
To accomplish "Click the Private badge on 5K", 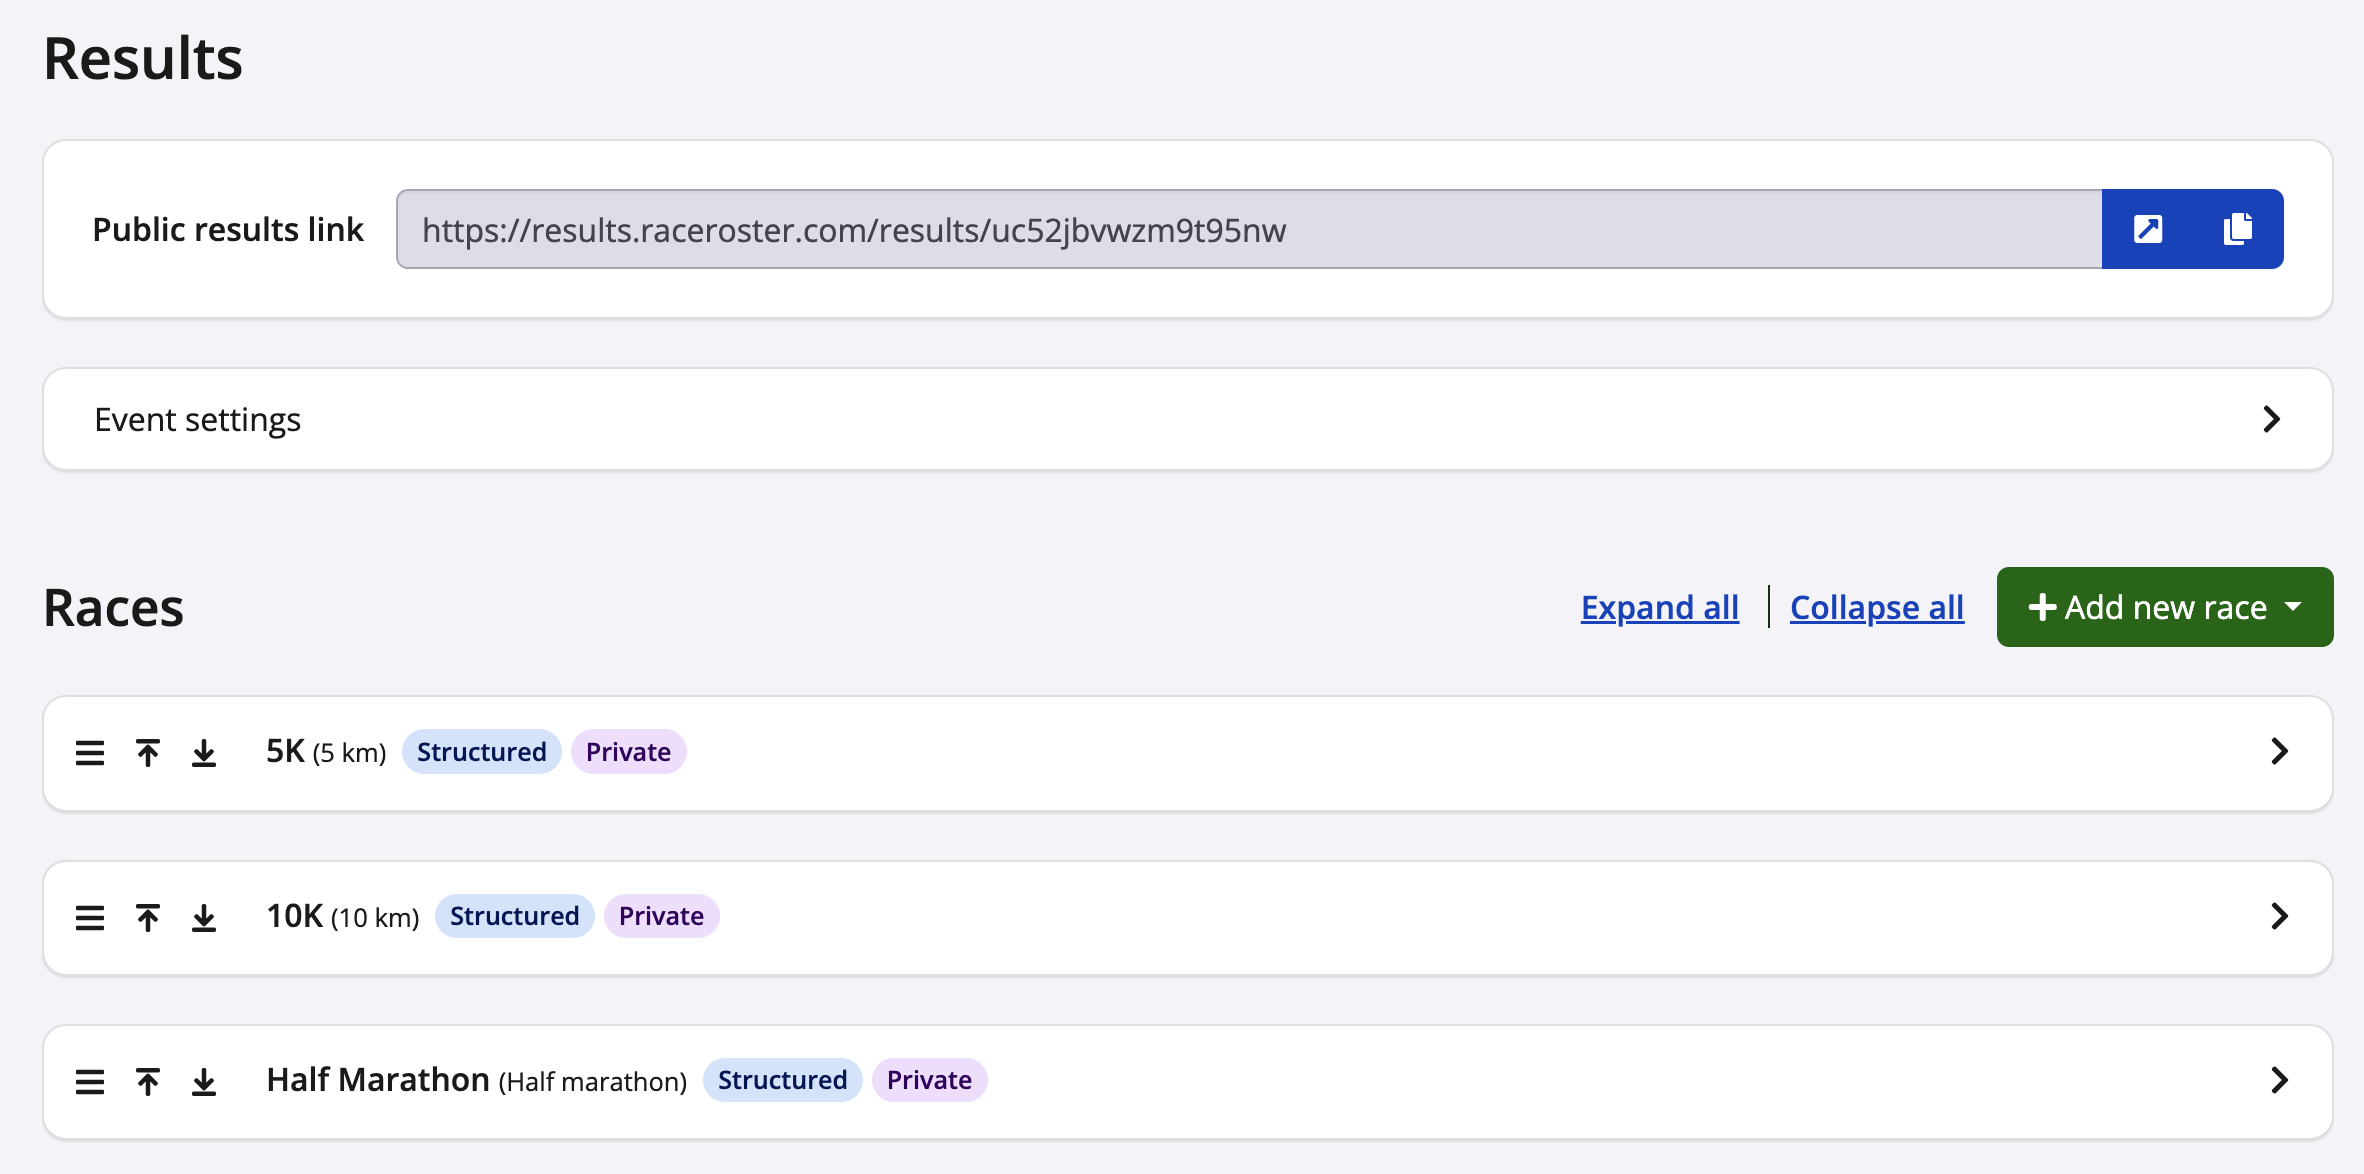I will 628,752.
